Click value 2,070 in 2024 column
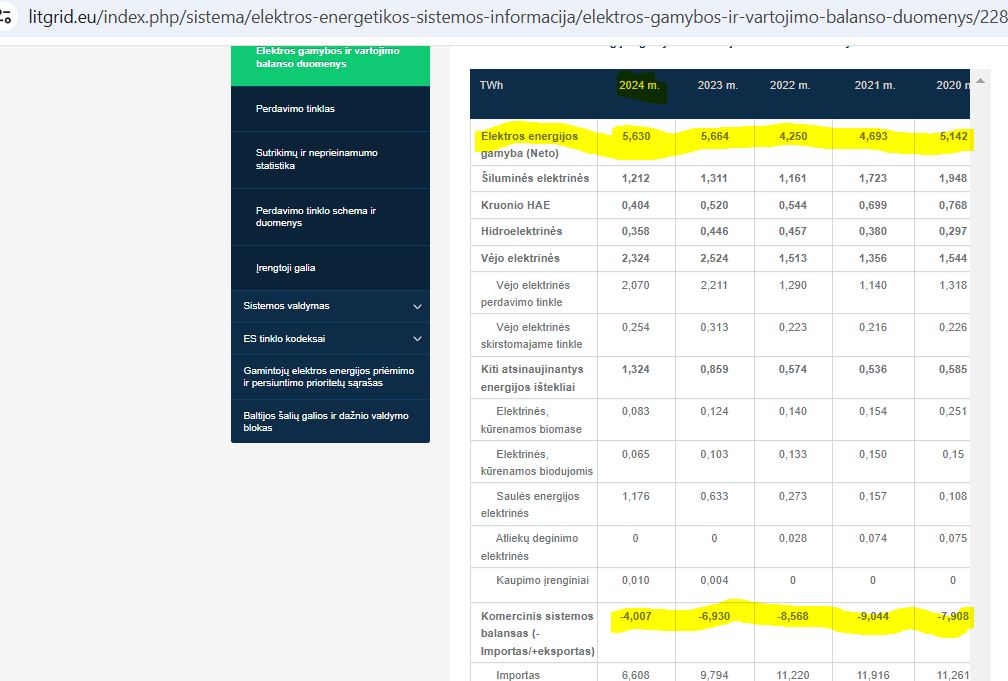1008x681 pixels. click(635, 285)
